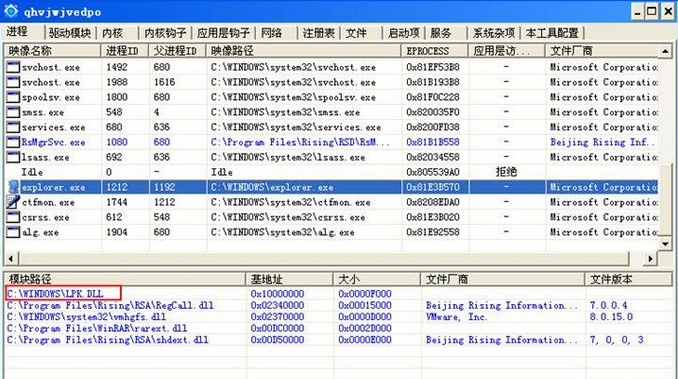Screen dimensions: 678x379
Task: Click the RsMgrSvc.exe process icon
Action: [13, 142]
